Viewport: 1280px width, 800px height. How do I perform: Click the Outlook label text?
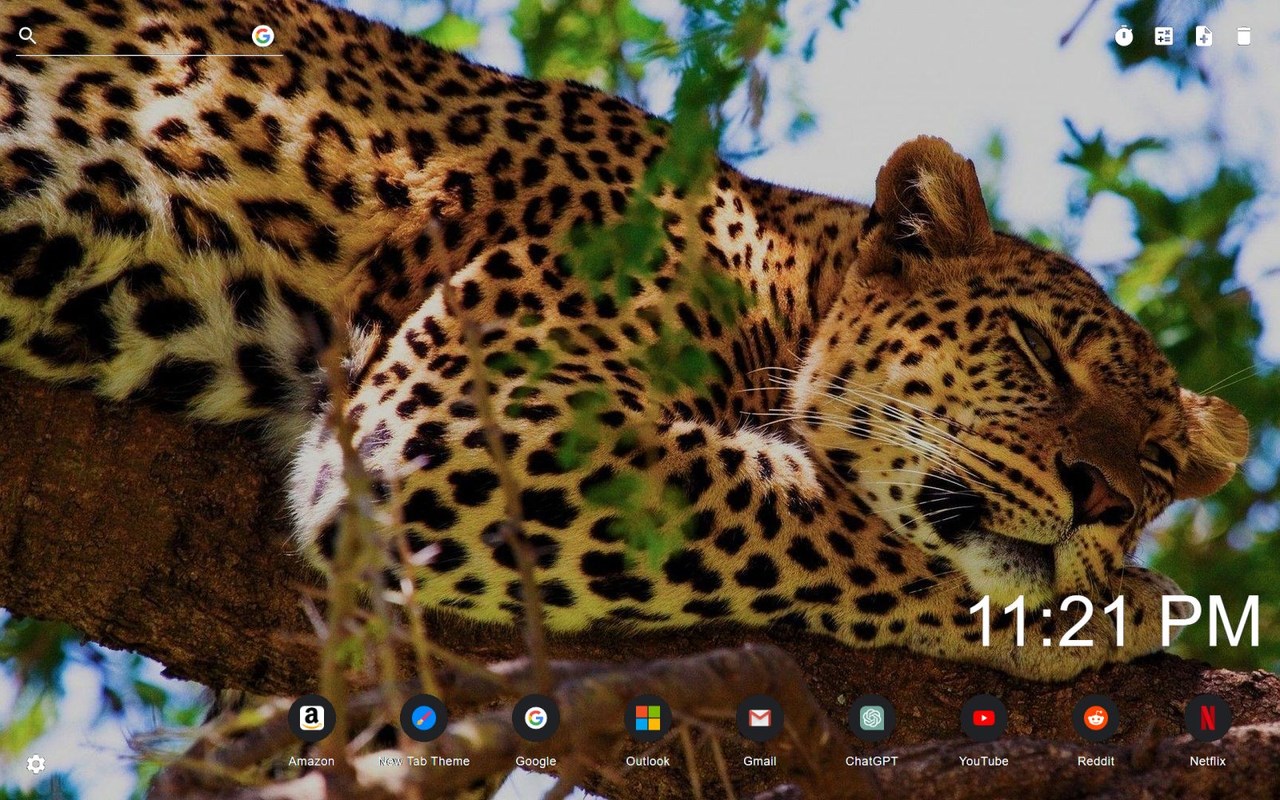tap(648, 761)
